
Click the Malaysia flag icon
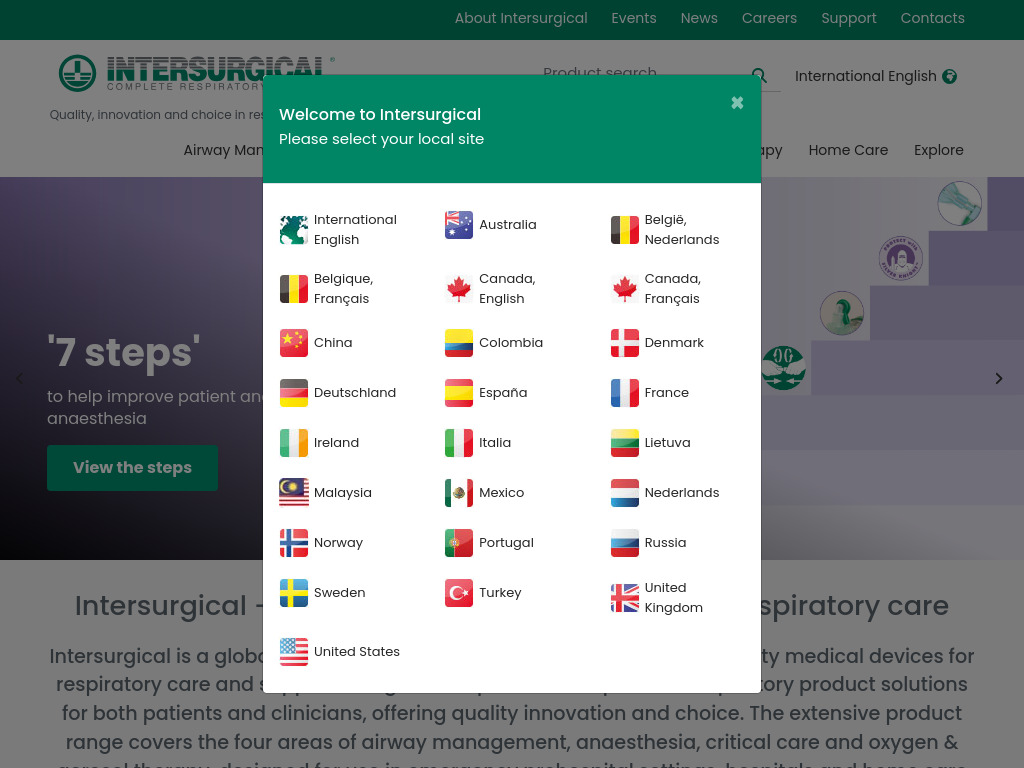pyautogui.click(x=294, y=492)
